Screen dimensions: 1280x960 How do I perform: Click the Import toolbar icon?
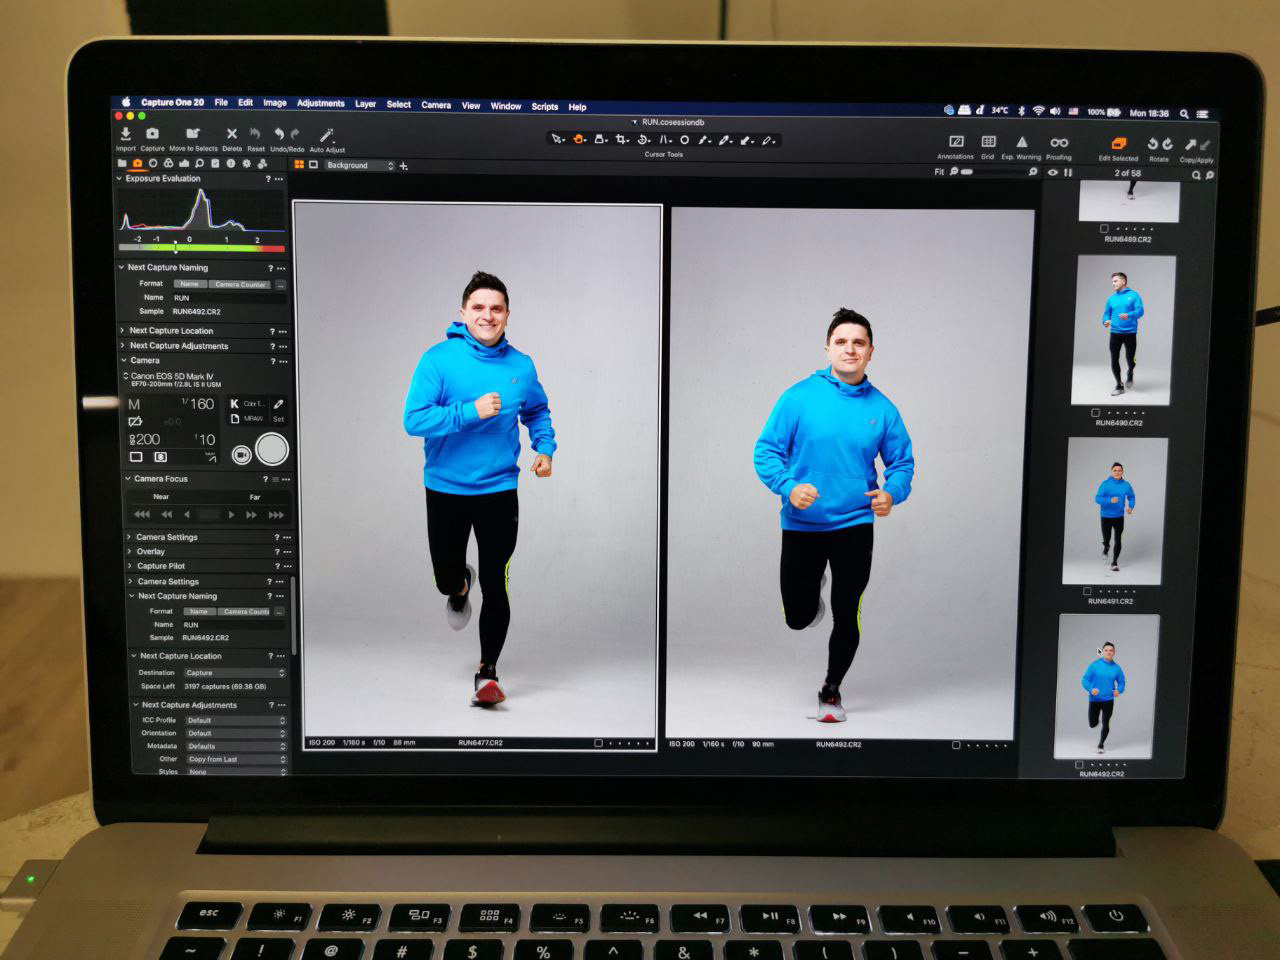(x=126, y=133)
